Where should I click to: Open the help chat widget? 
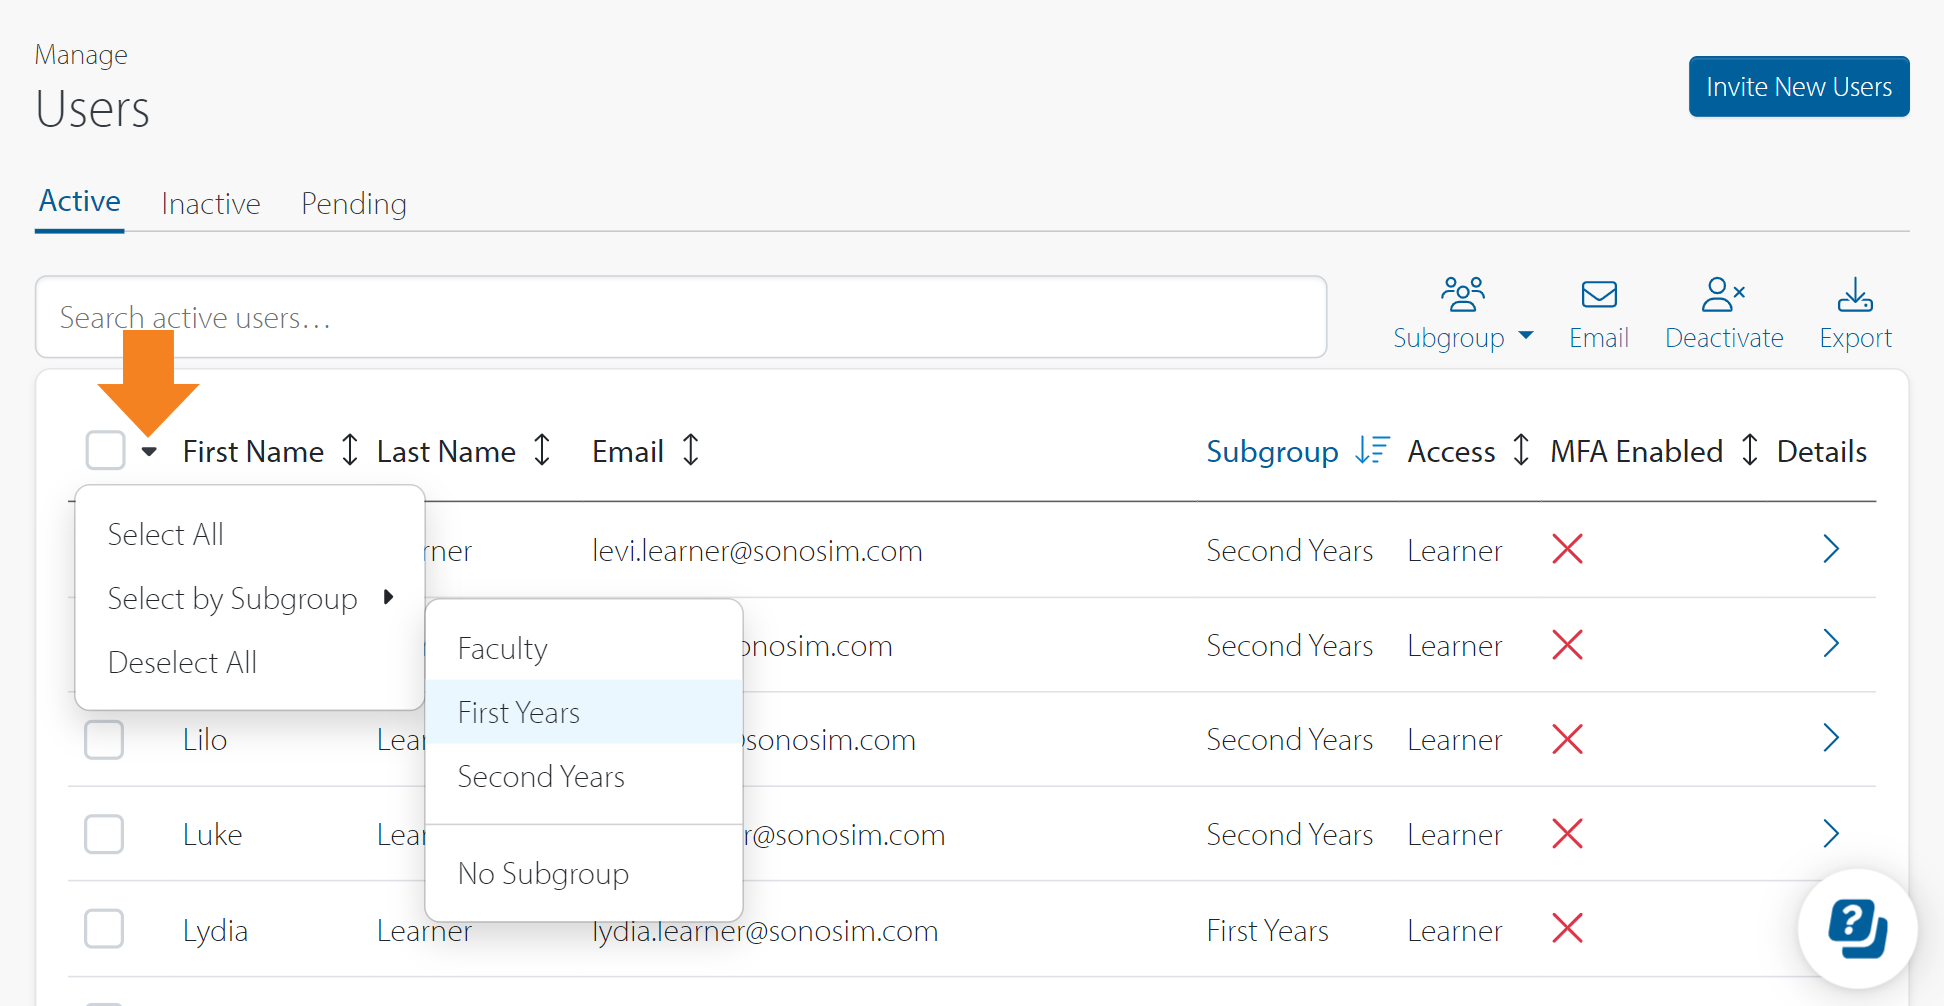click(x=1856, y=928)
